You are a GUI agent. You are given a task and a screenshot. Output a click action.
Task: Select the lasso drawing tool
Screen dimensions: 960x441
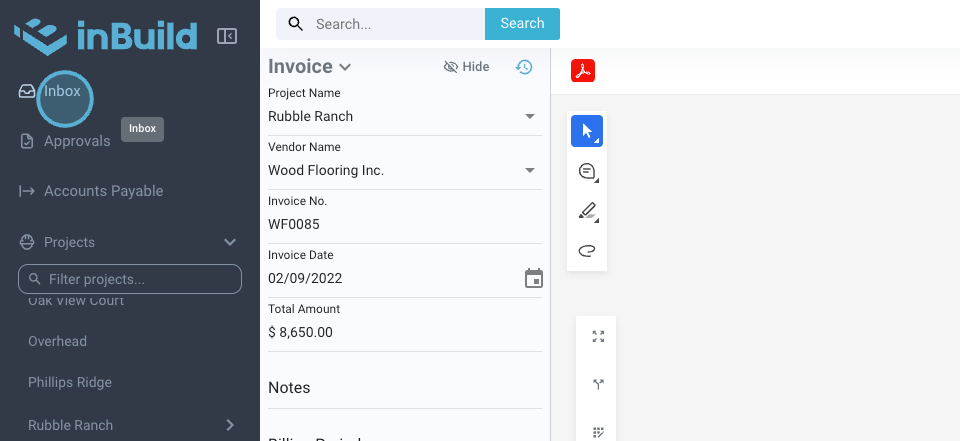(587, 250)
